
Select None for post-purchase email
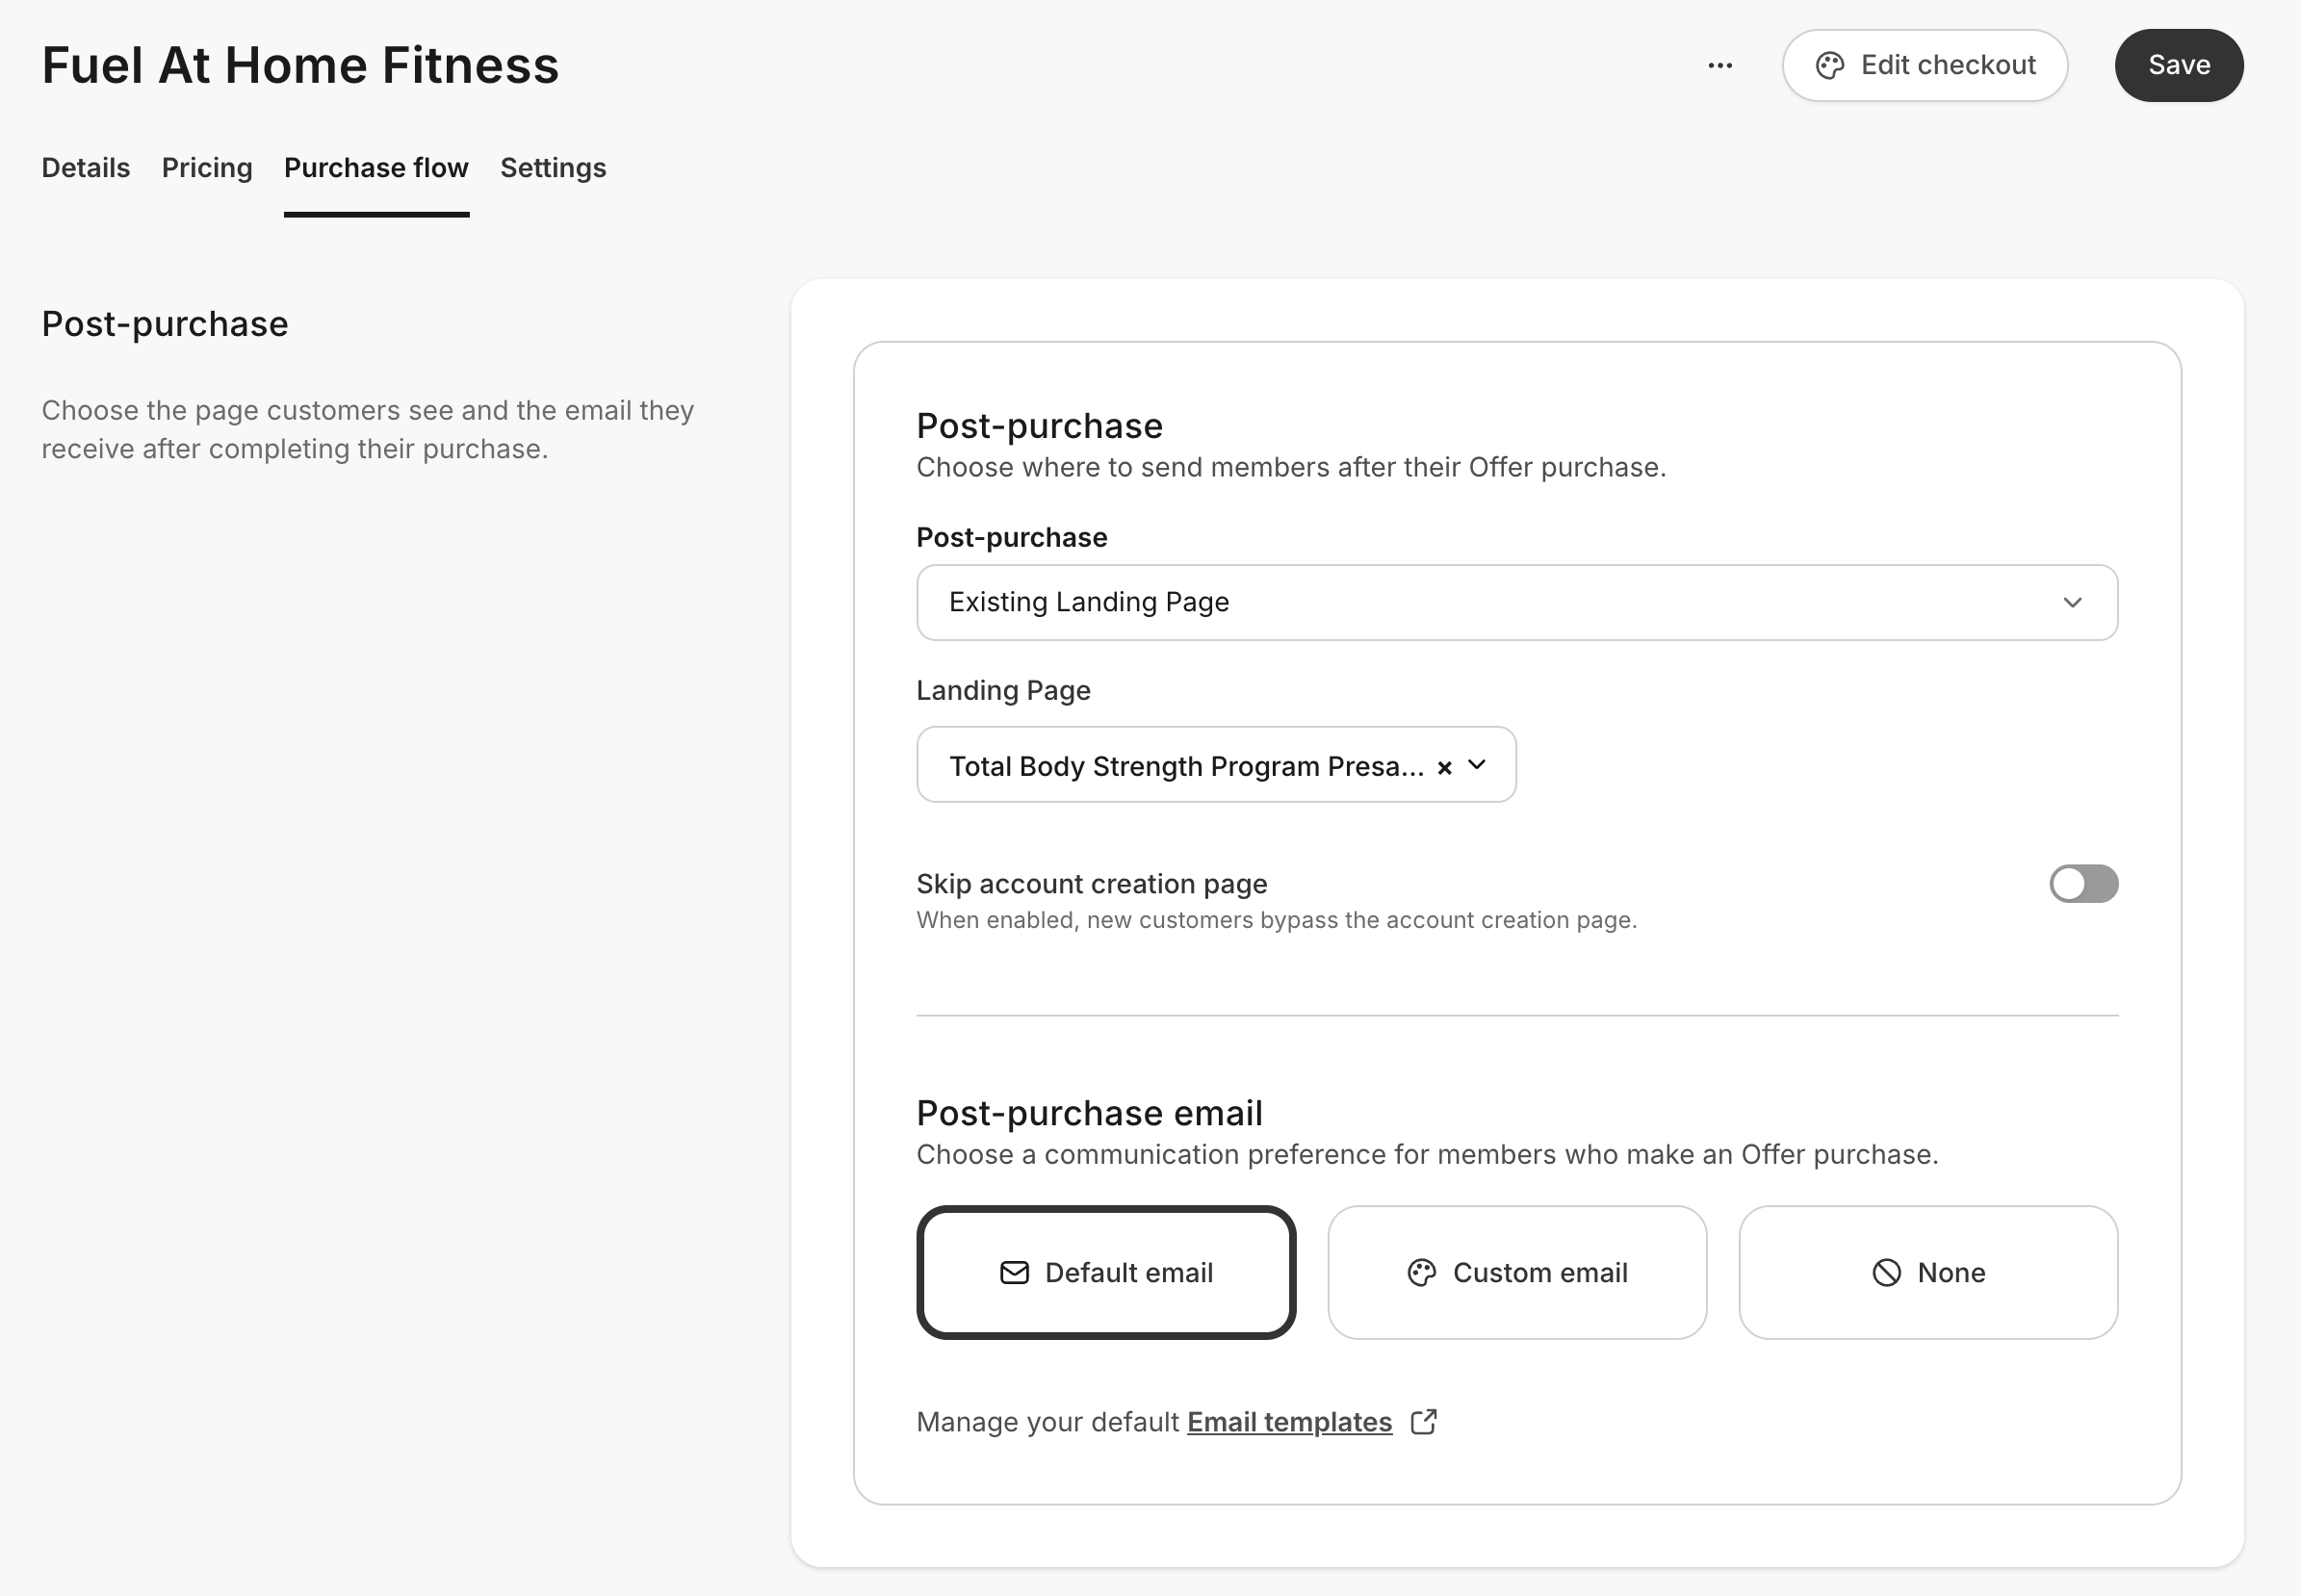coord(1928,1272)
